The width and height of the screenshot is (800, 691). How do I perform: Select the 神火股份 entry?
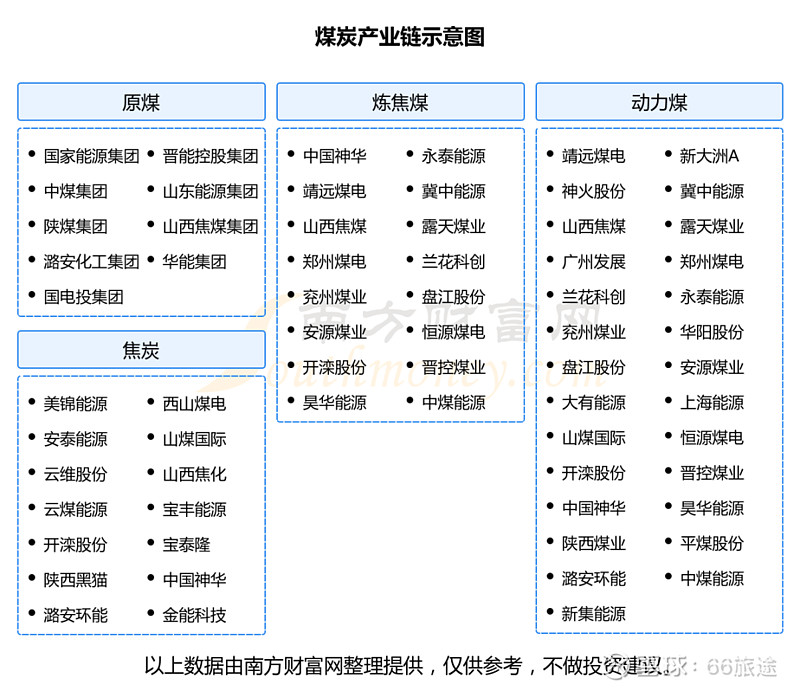pyautogui.click(x=593, y=191)
